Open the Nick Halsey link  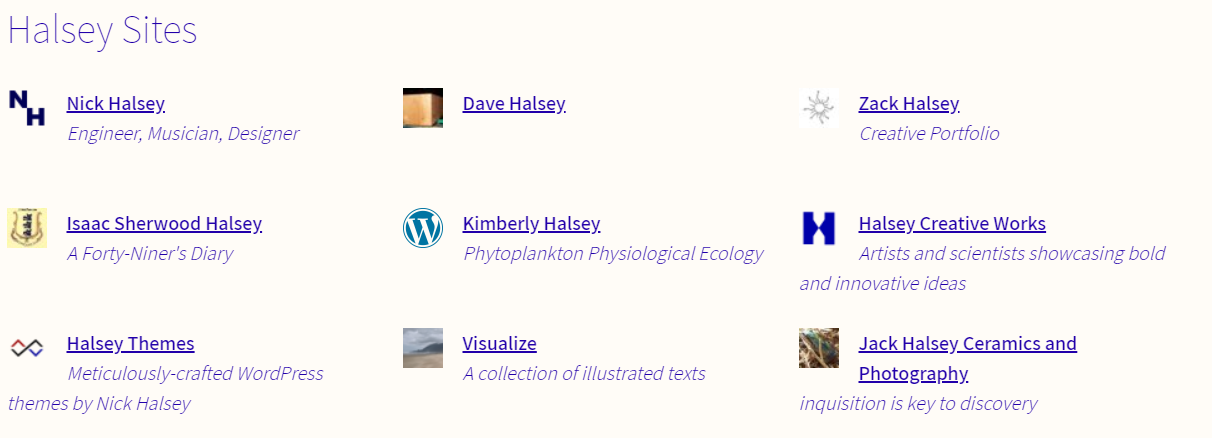(x=116, y=103)
